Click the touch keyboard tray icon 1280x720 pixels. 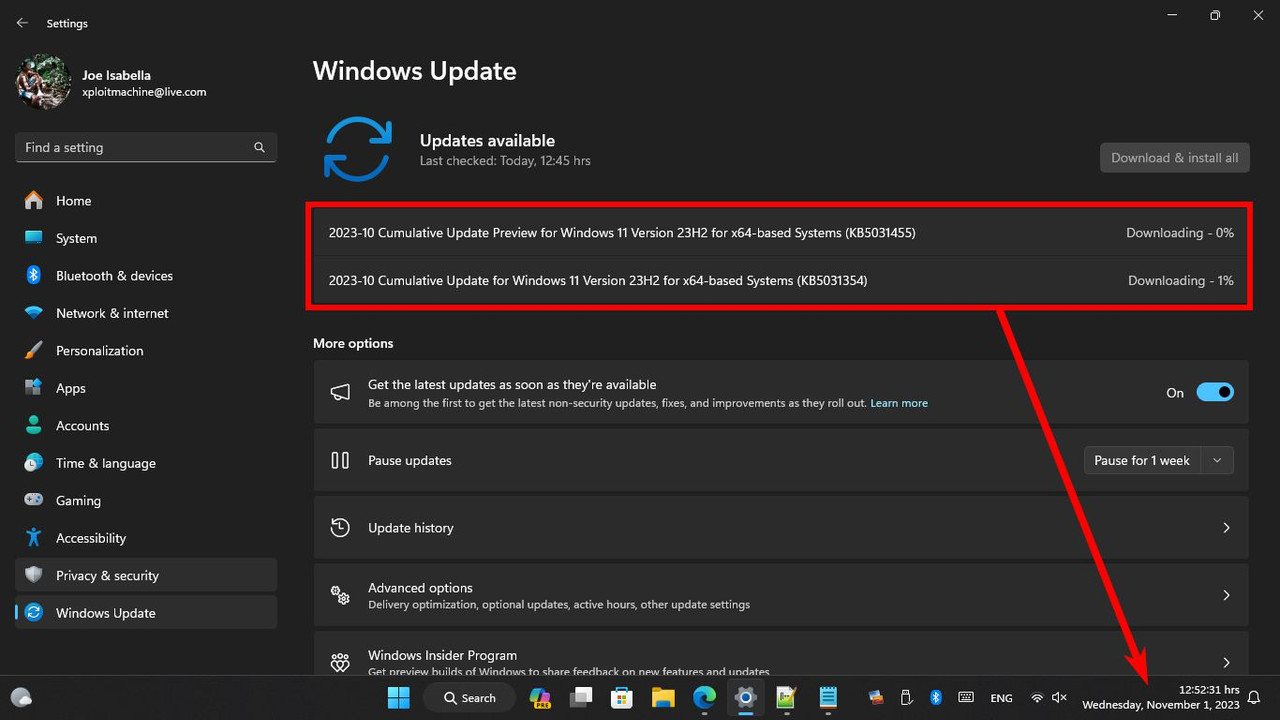[x=966, y=698]
